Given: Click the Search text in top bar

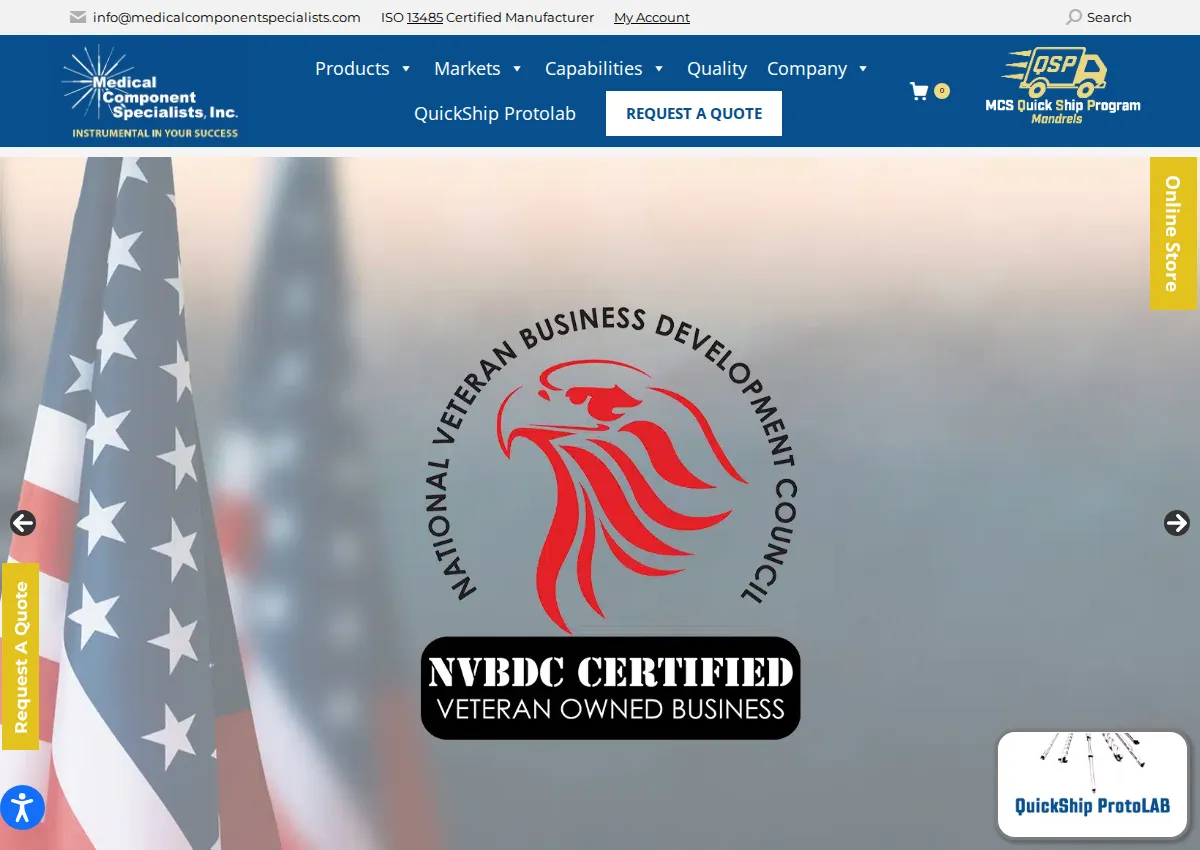Looking at the screenshot, I should click(x=1109, y=17).
